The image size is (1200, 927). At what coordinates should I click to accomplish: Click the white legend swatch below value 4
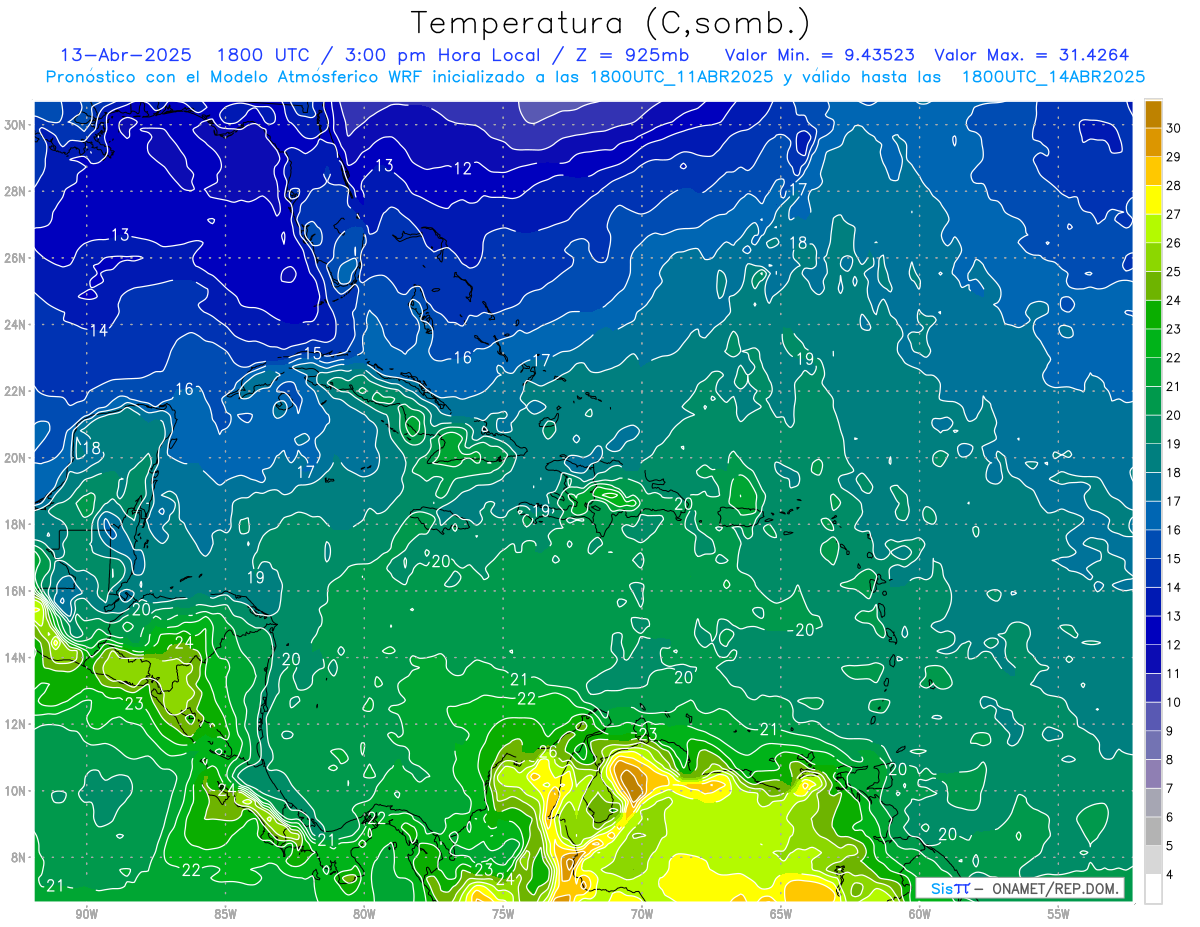tap(1153, 889)
